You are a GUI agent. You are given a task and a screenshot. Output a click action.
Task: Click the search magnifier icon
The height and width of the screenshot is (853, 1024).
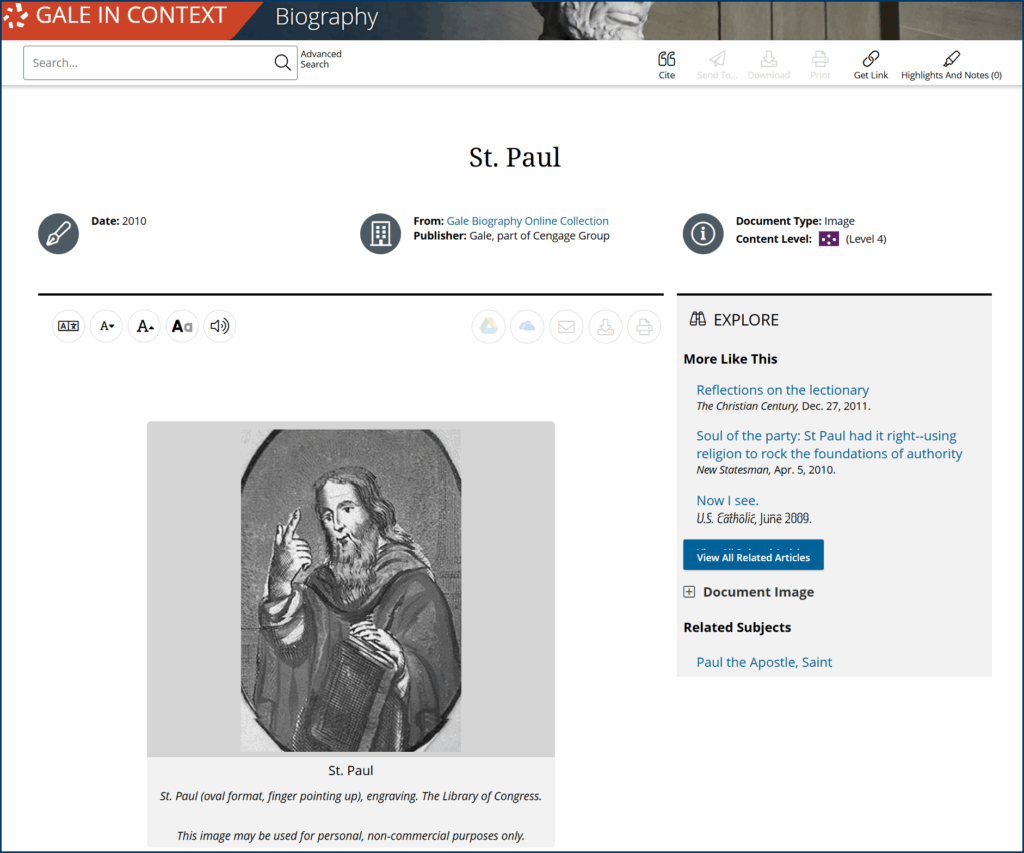tap(282, 63)
